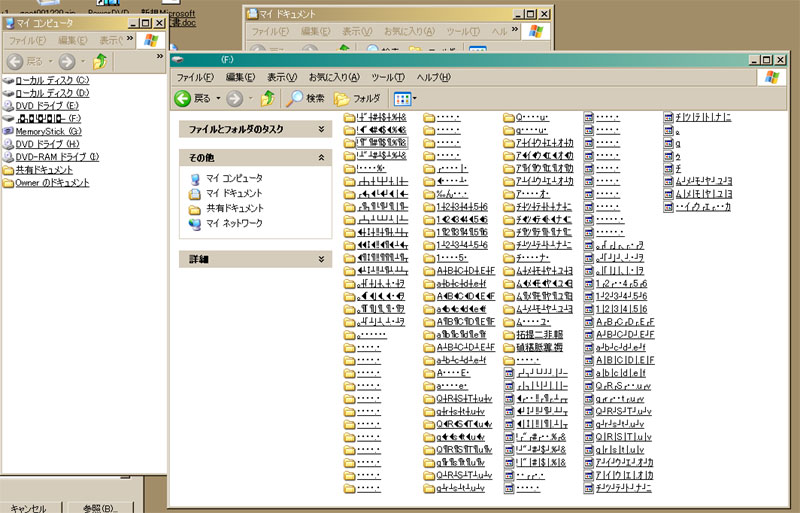Click the キャンセル button
This screenshot has width=800, height=513.
29,508
